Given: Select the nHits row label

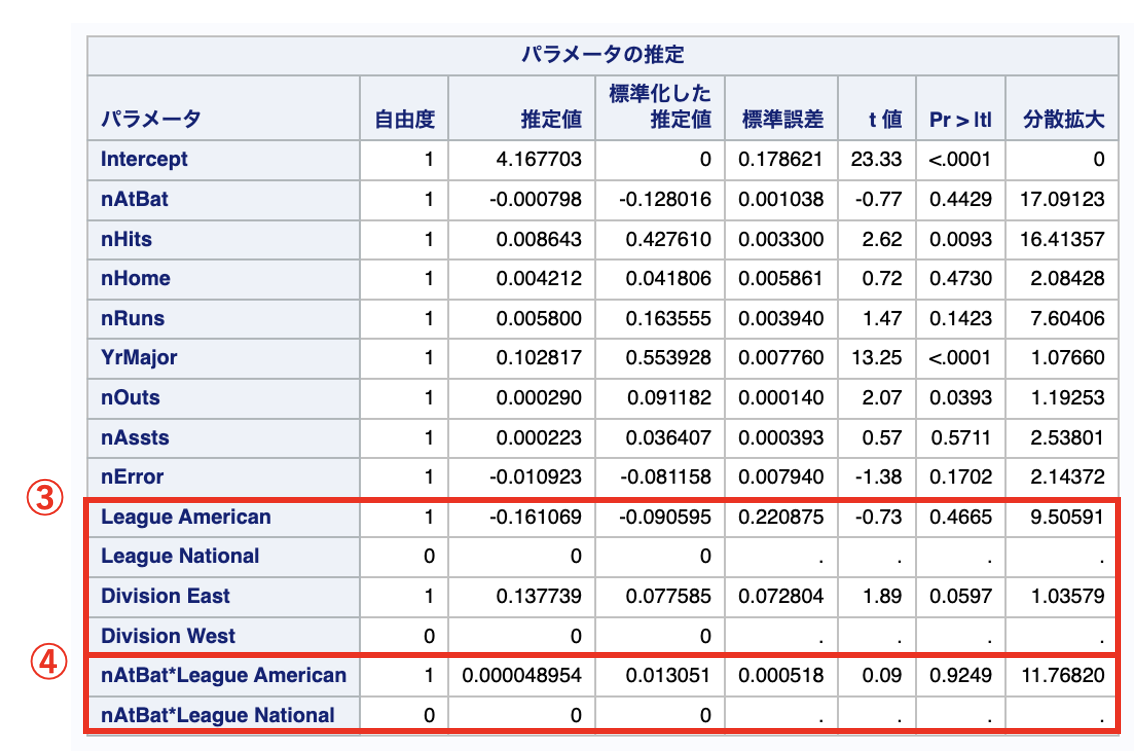Looking at the screenshot, I should [x=127, y=239].
